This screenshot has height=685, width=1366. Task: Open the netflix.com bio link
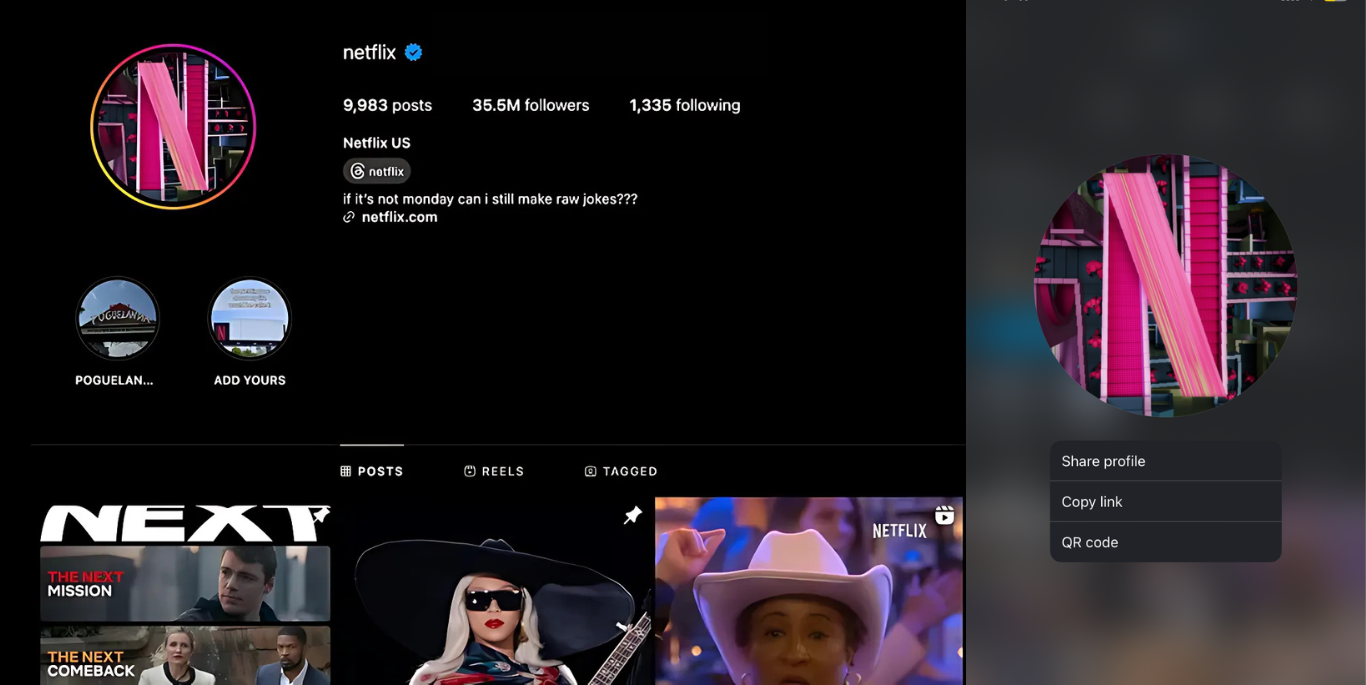pos(399,217)
